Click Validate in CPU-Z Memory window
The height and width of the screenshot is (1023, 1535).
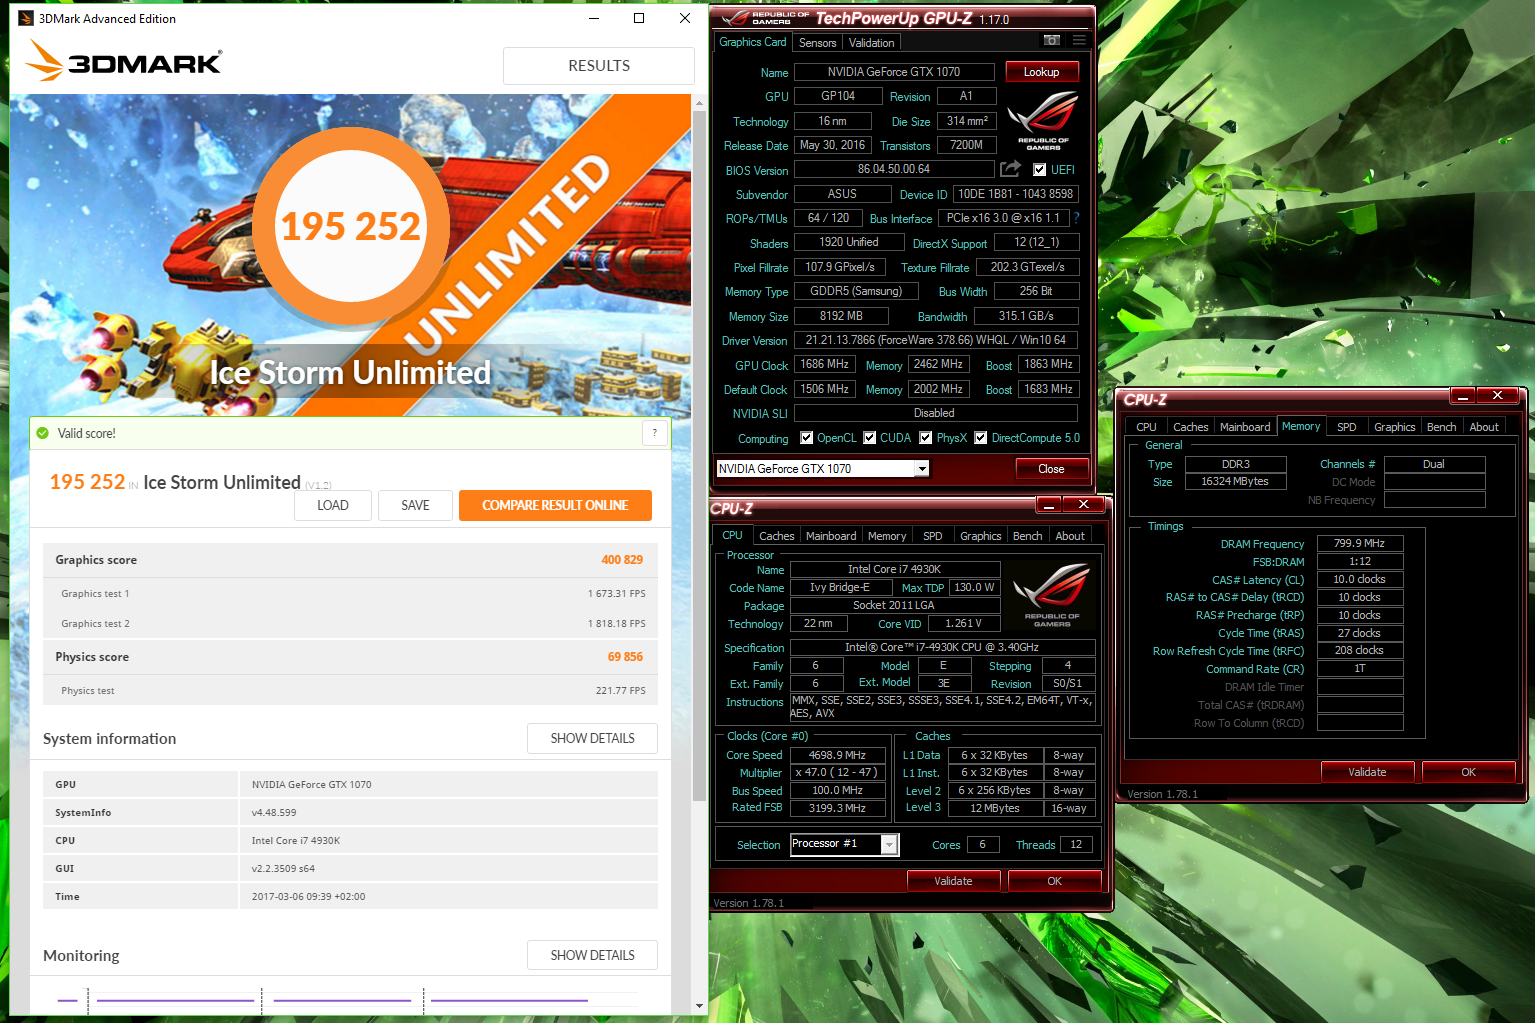(1367, 772)
